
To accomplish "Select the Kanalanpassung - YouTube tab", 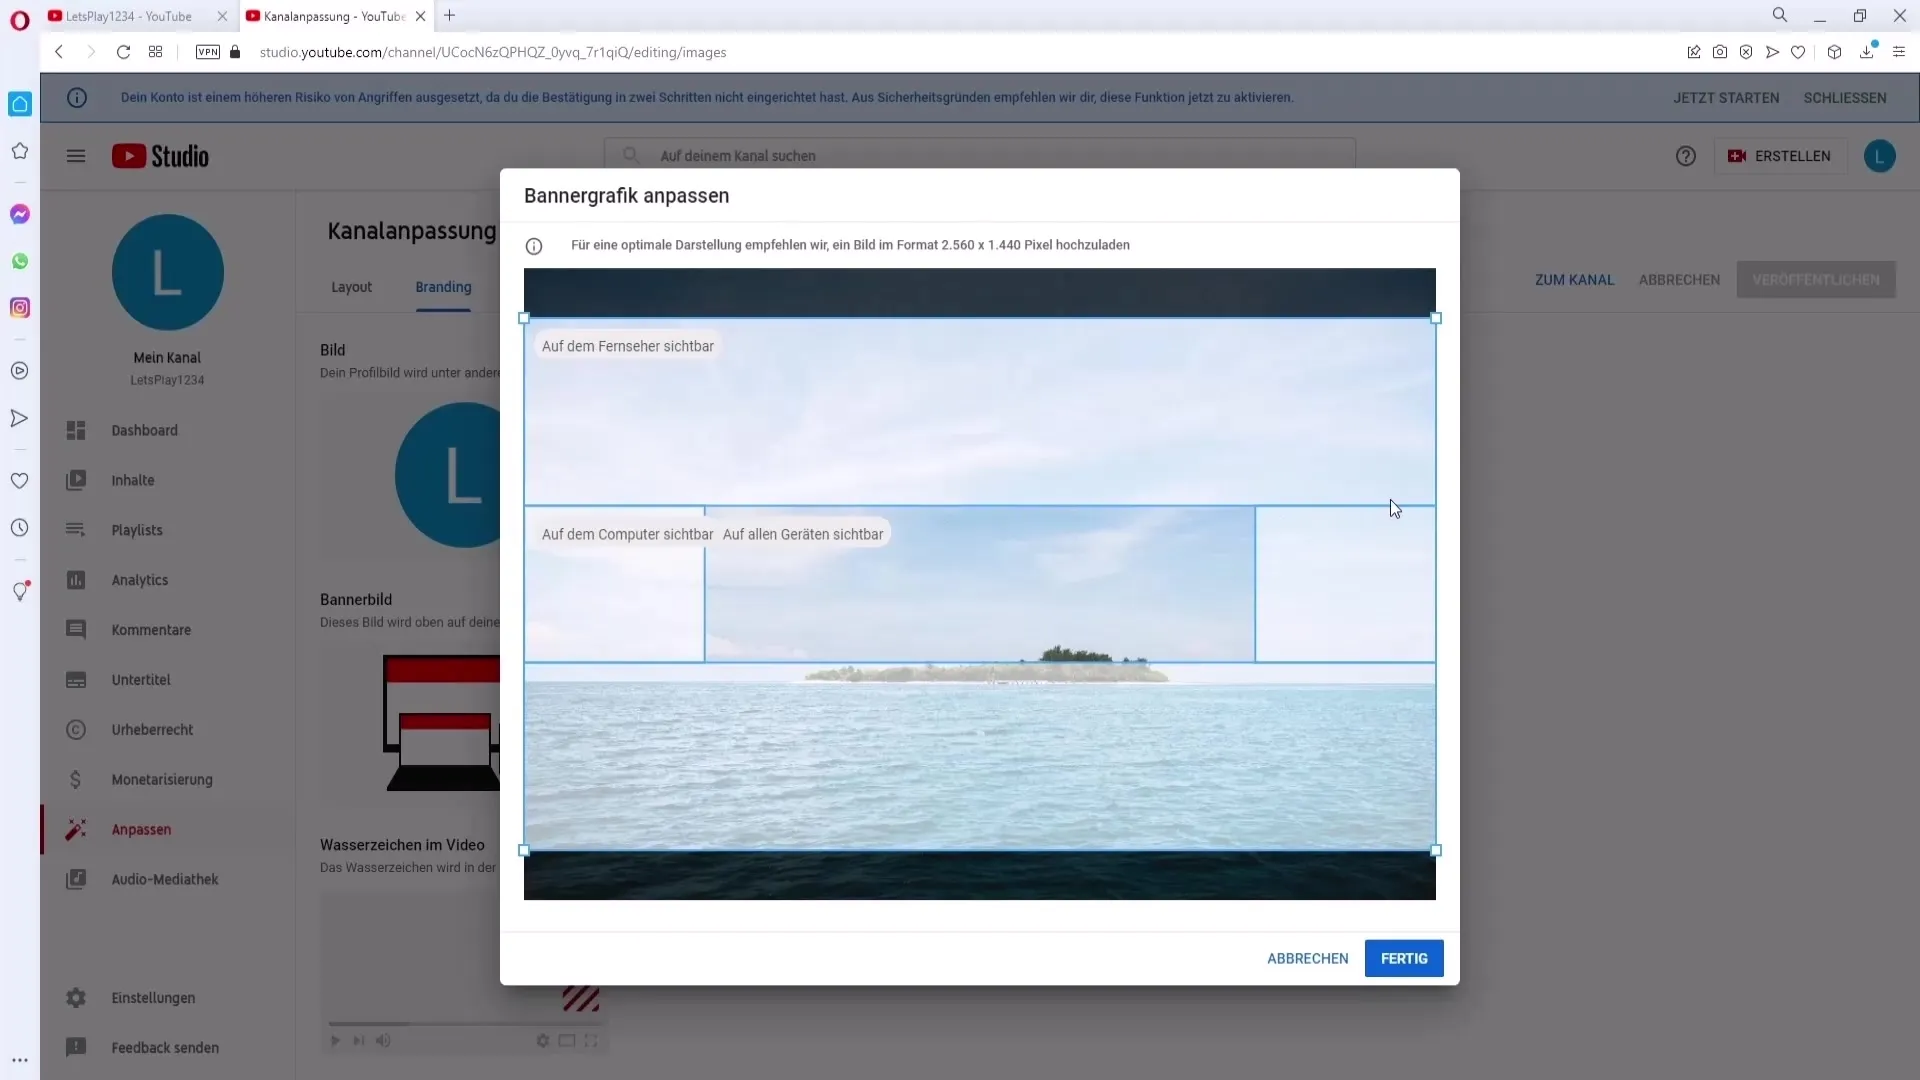I will click(334, 17).
